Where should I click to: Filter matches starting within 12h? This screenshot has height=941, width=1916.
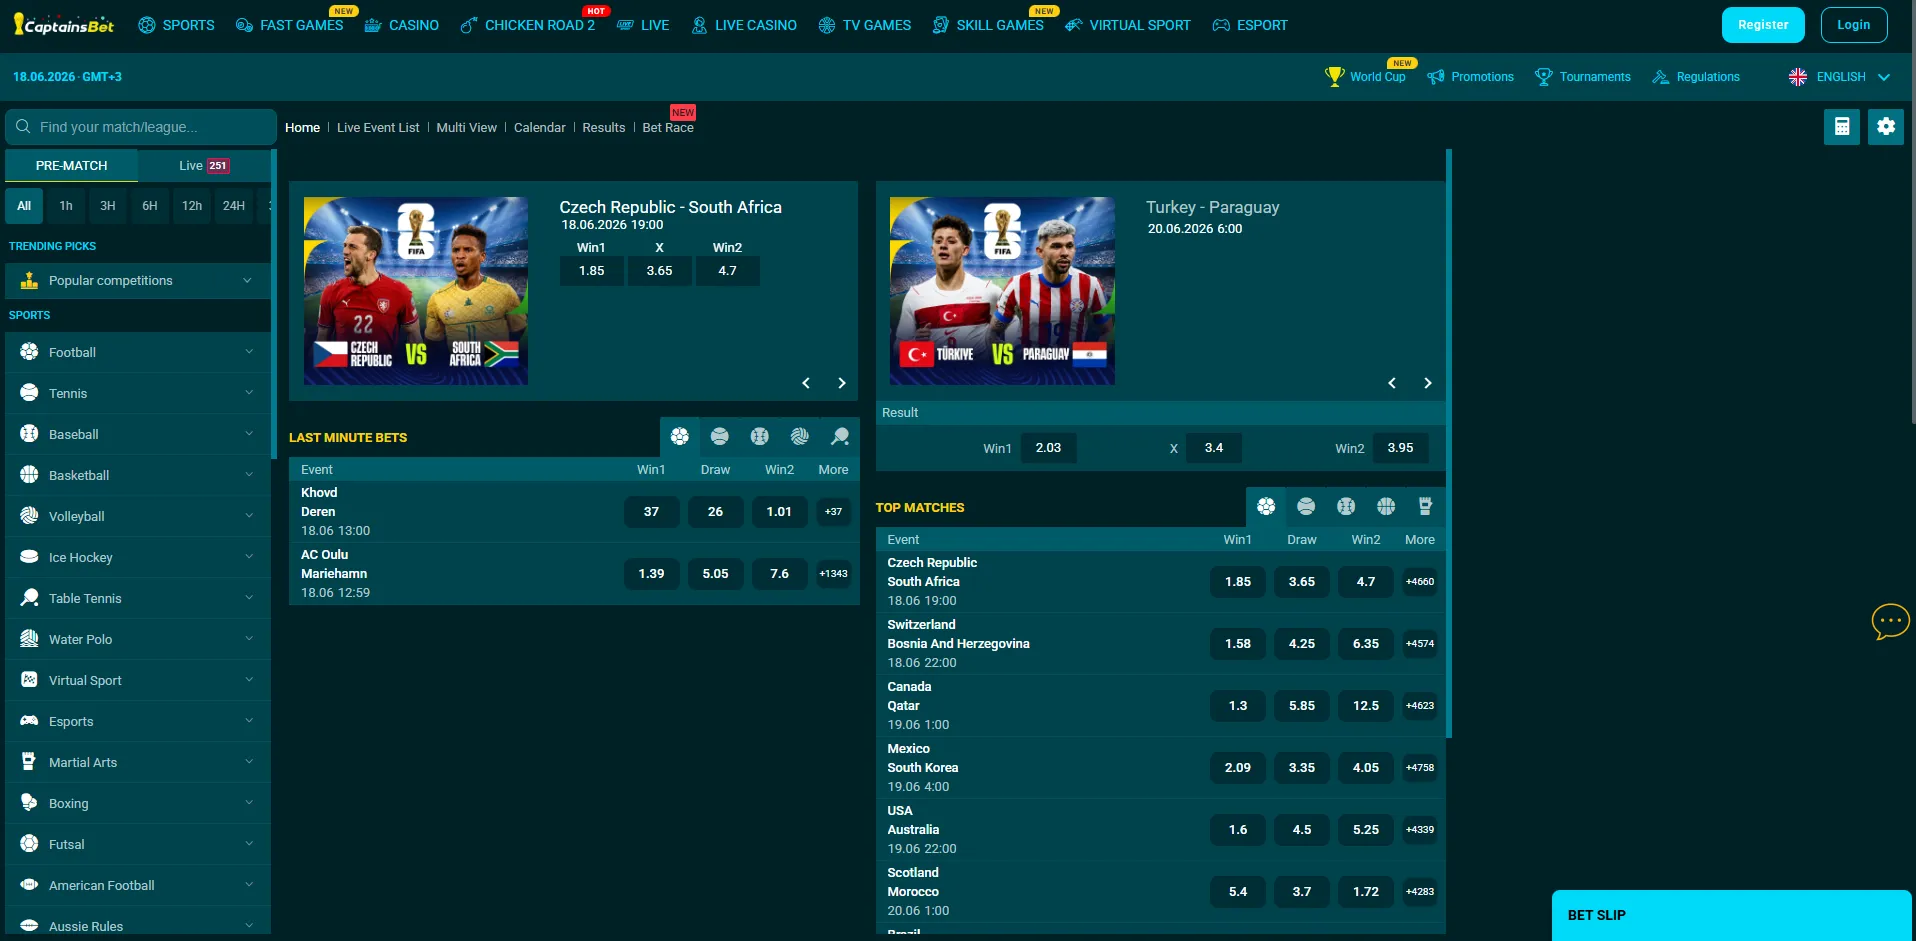[x=192, y=206]
